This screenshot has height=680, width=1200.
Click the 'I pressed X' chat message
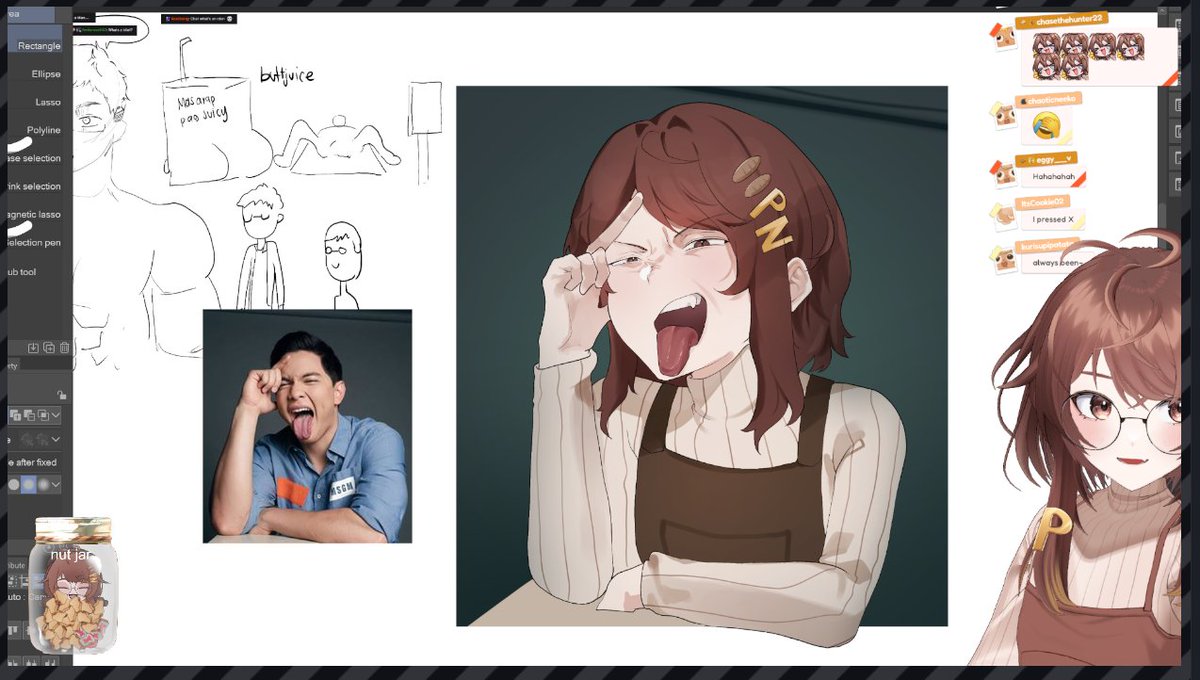point(1052,220)
